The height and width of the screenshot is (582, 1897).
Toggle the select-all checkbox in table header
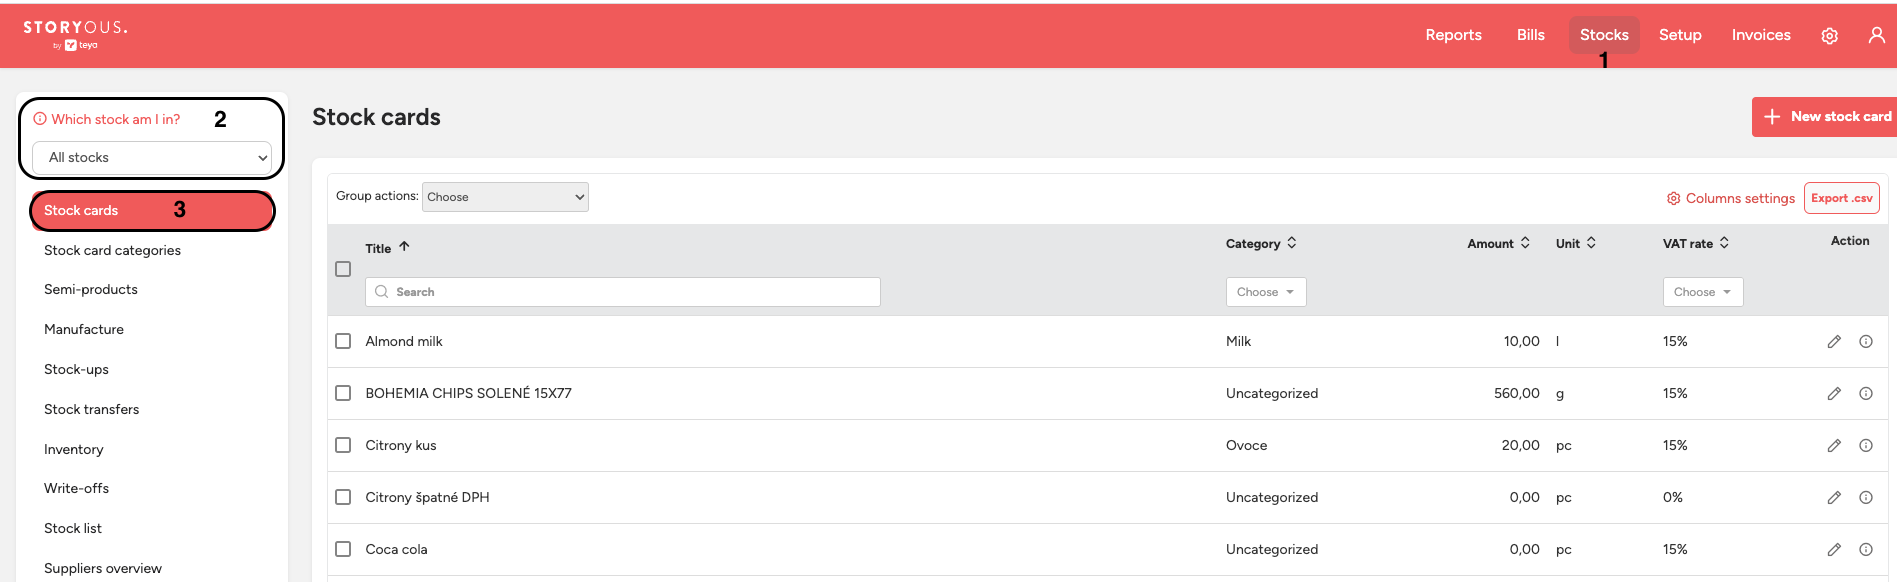[x=343, y=269]
